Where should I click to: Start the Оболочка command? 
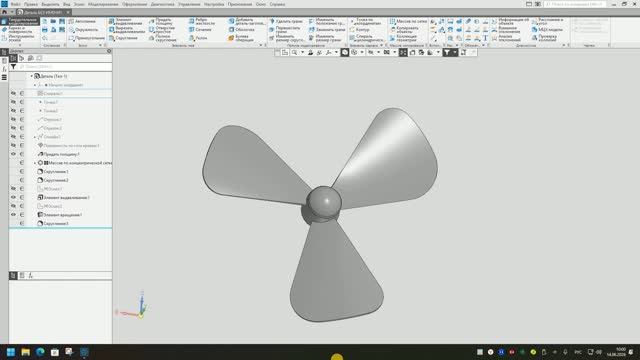click(x=241, y=30)
